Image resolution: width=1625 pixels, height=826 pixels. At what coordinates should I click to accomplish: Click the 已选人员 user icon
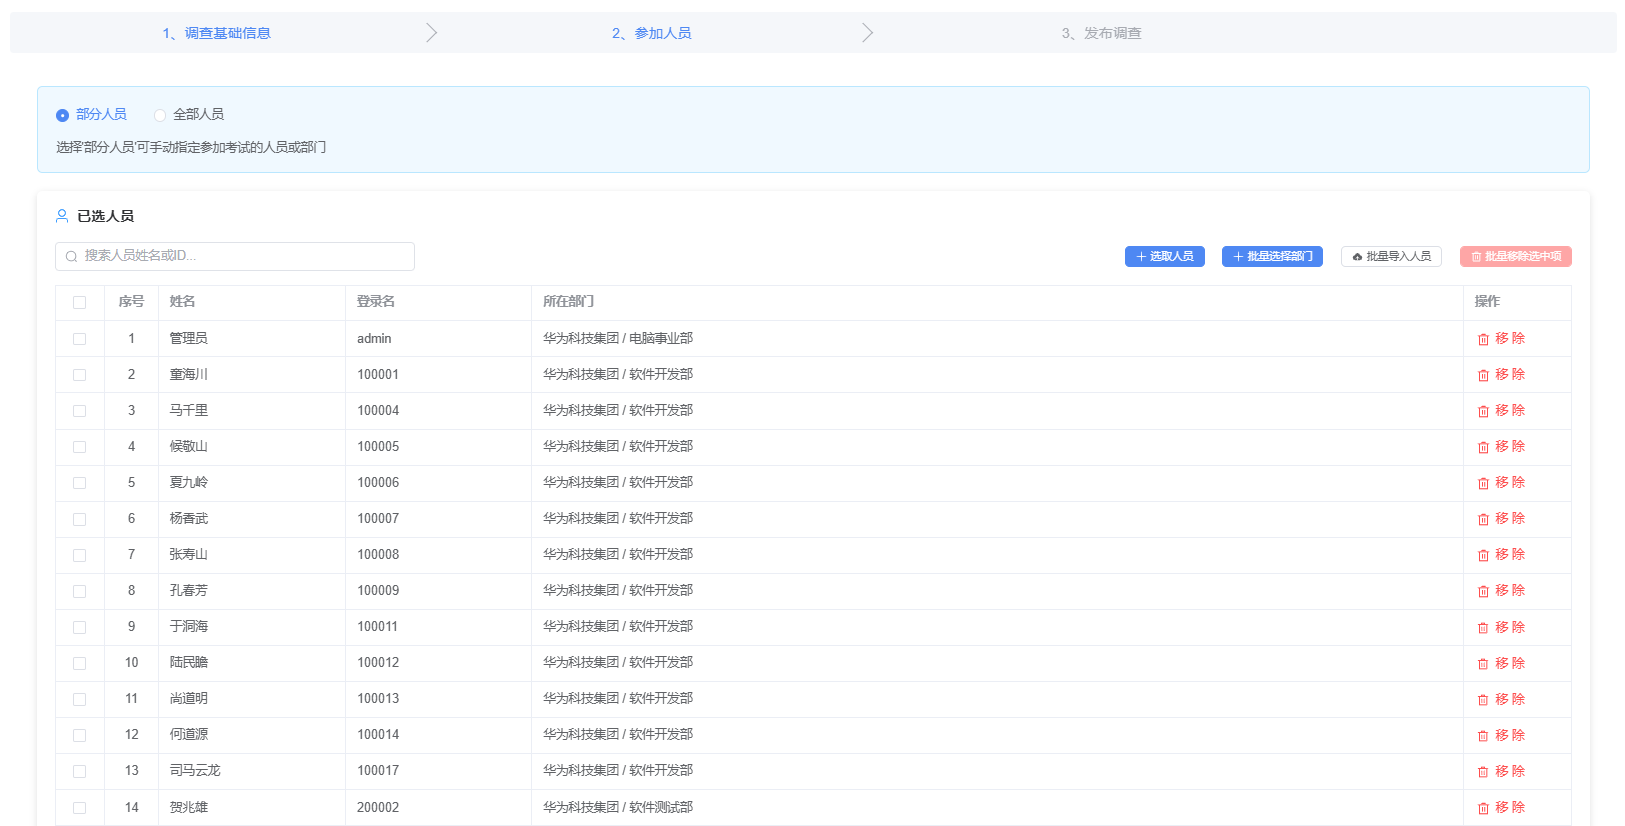click(62, 216)
